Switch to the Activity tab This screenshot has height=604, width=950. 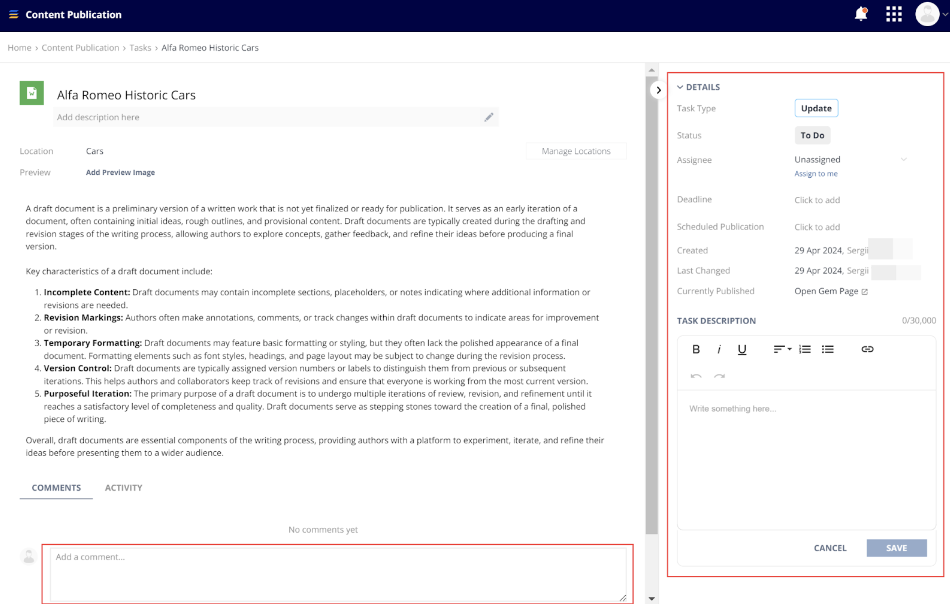tap(124, 488)
